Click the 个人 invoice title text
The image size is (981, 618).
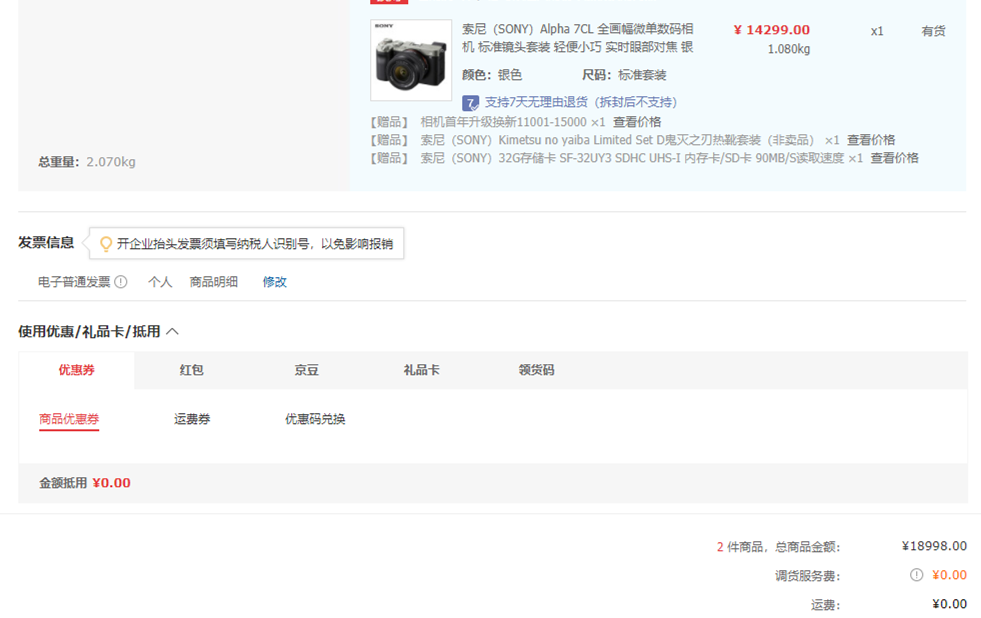coord(160,282)
